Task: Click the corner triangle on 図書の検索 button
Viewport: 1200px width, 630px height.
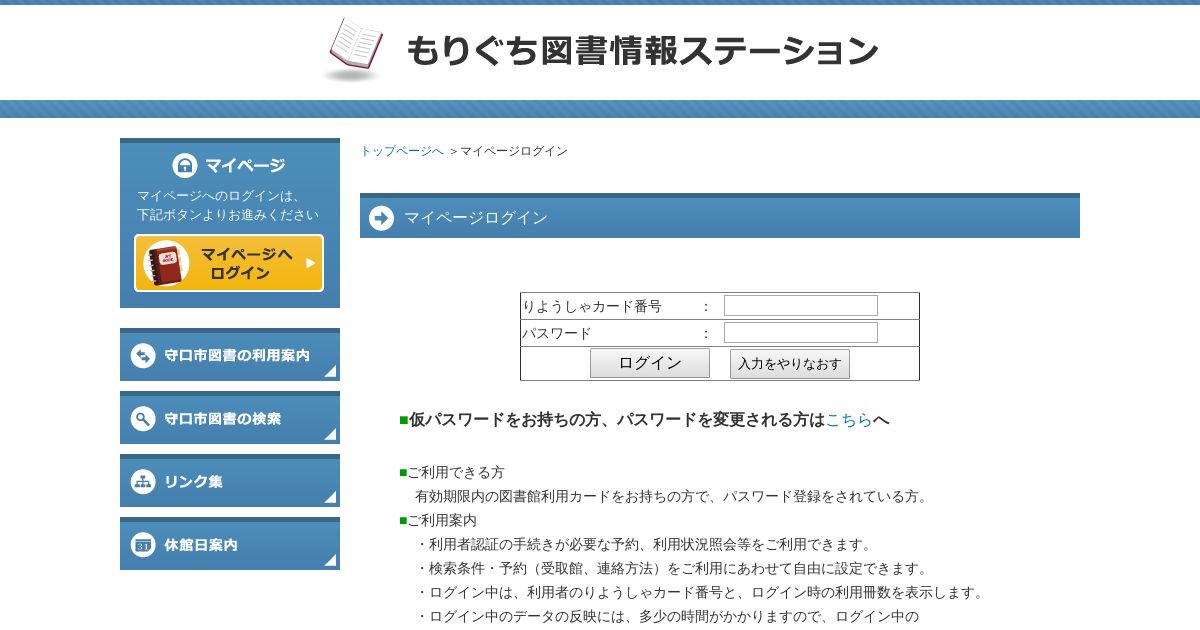Action: tap(330, 434)
